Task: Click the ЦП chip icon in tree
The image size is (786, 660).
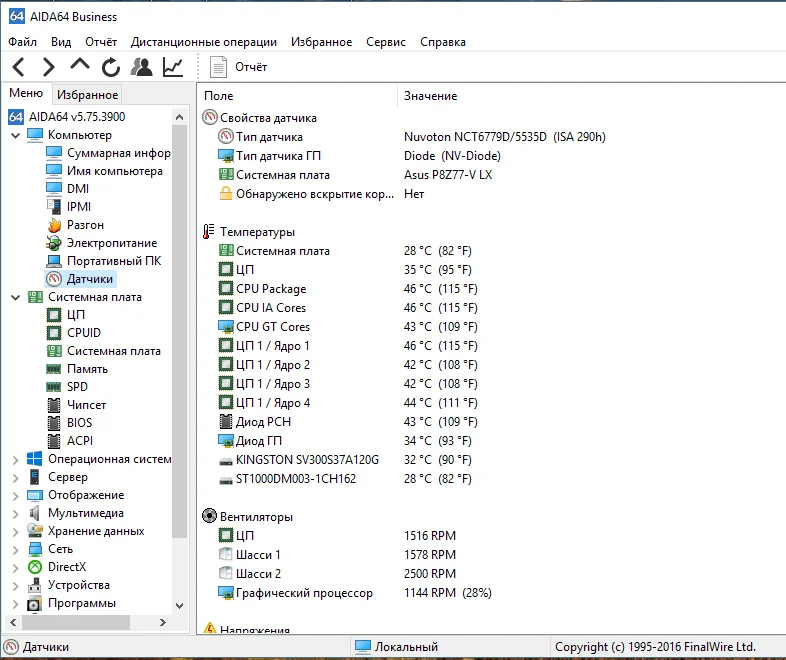Action: [54, 315]
